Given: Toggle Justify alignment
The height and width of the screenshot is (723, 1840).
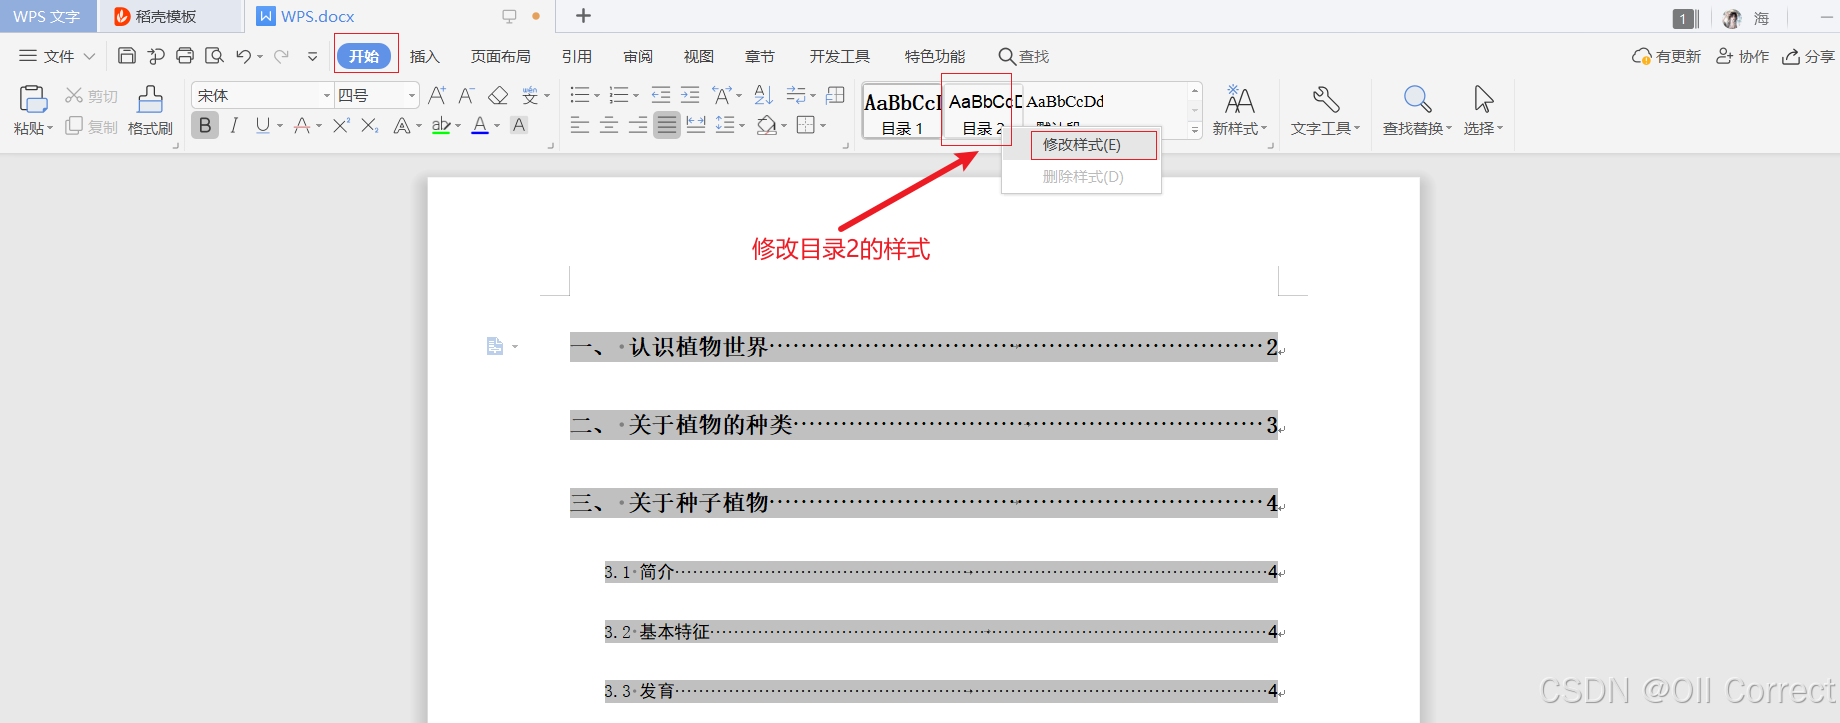Looking at the screenshot, I should pos(667,125).
